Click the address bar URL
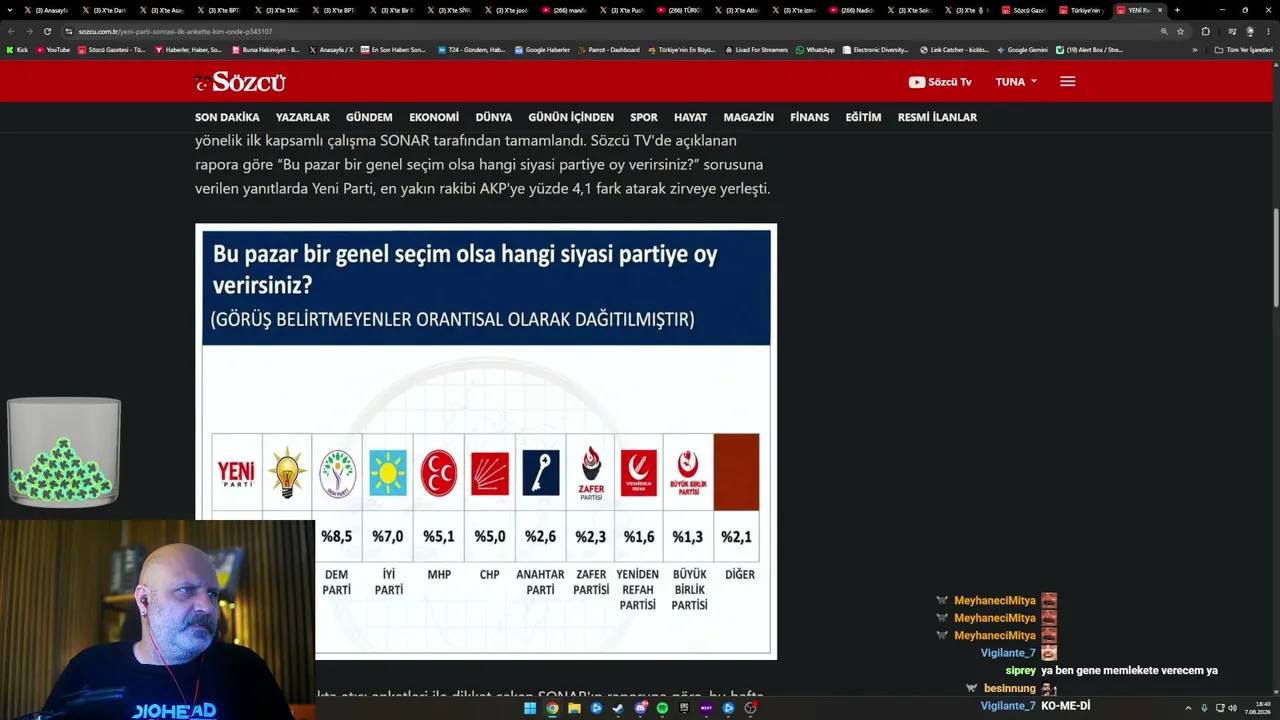This screenshot has width=1280, height=720. coord(175,31)
